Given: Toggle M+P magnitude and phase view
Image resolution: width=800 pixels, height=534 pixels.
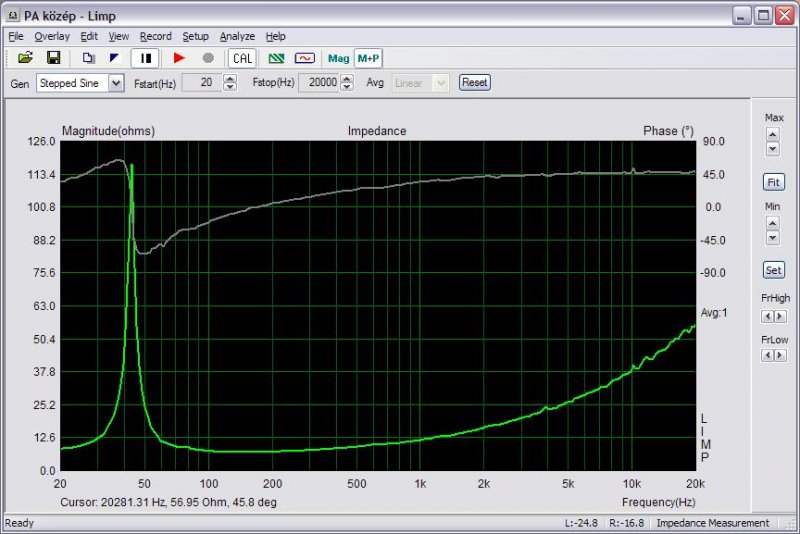Looking at the screenshot, I should click(x=368, y=58).
